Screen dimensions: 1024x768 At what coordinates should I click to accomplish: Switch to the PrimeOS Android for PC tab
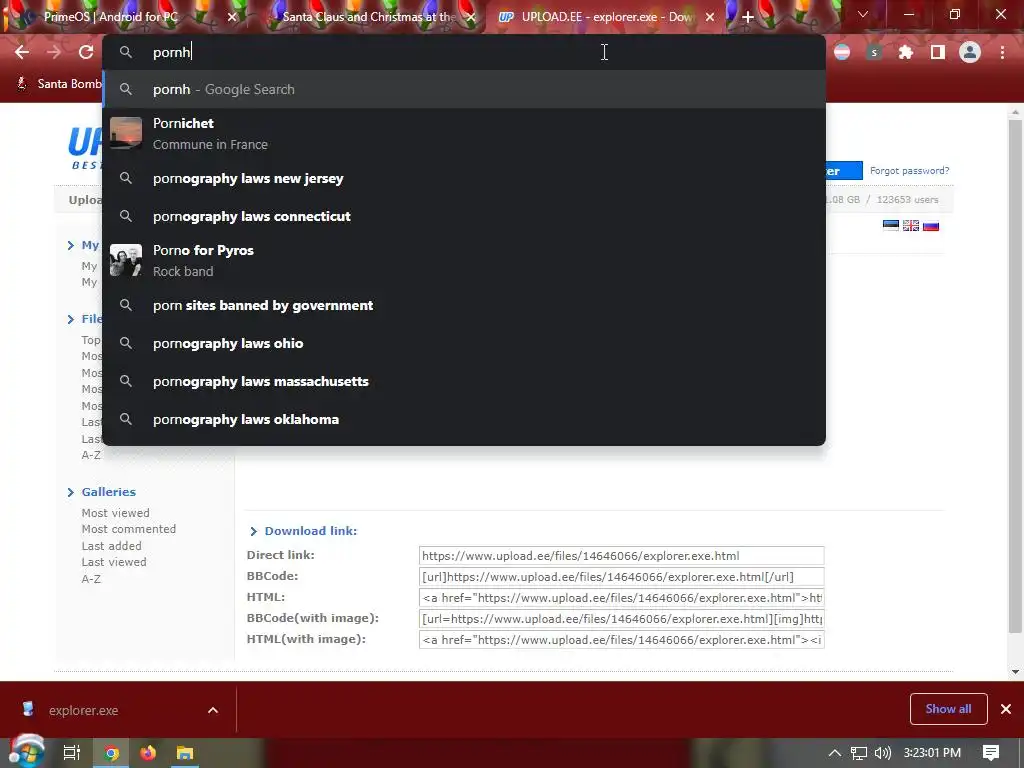110,17
